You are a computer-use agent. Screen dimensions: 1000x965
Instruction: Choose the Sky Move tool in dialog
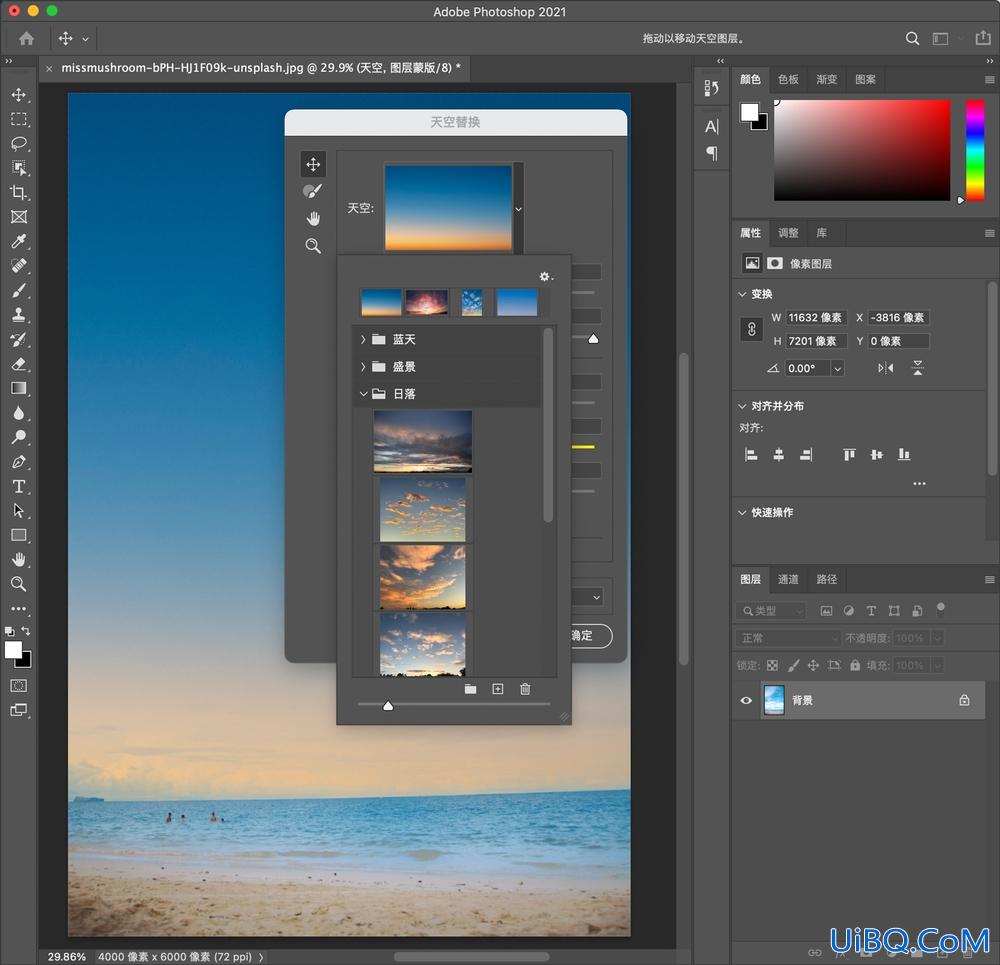312,164
